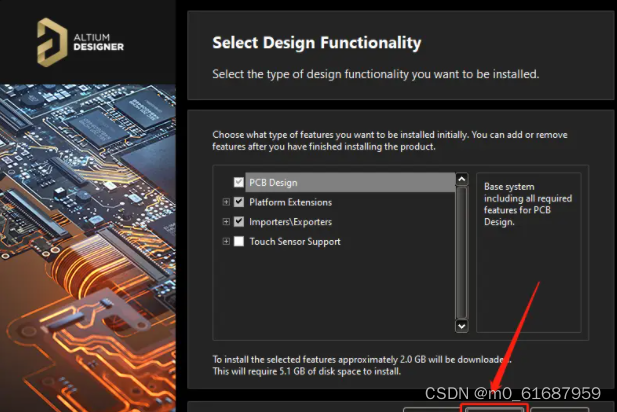The image size is (617, 412).
Task: Click the 'Base system including all required' description
Action: pyautogui.click(x=528, y=204)
